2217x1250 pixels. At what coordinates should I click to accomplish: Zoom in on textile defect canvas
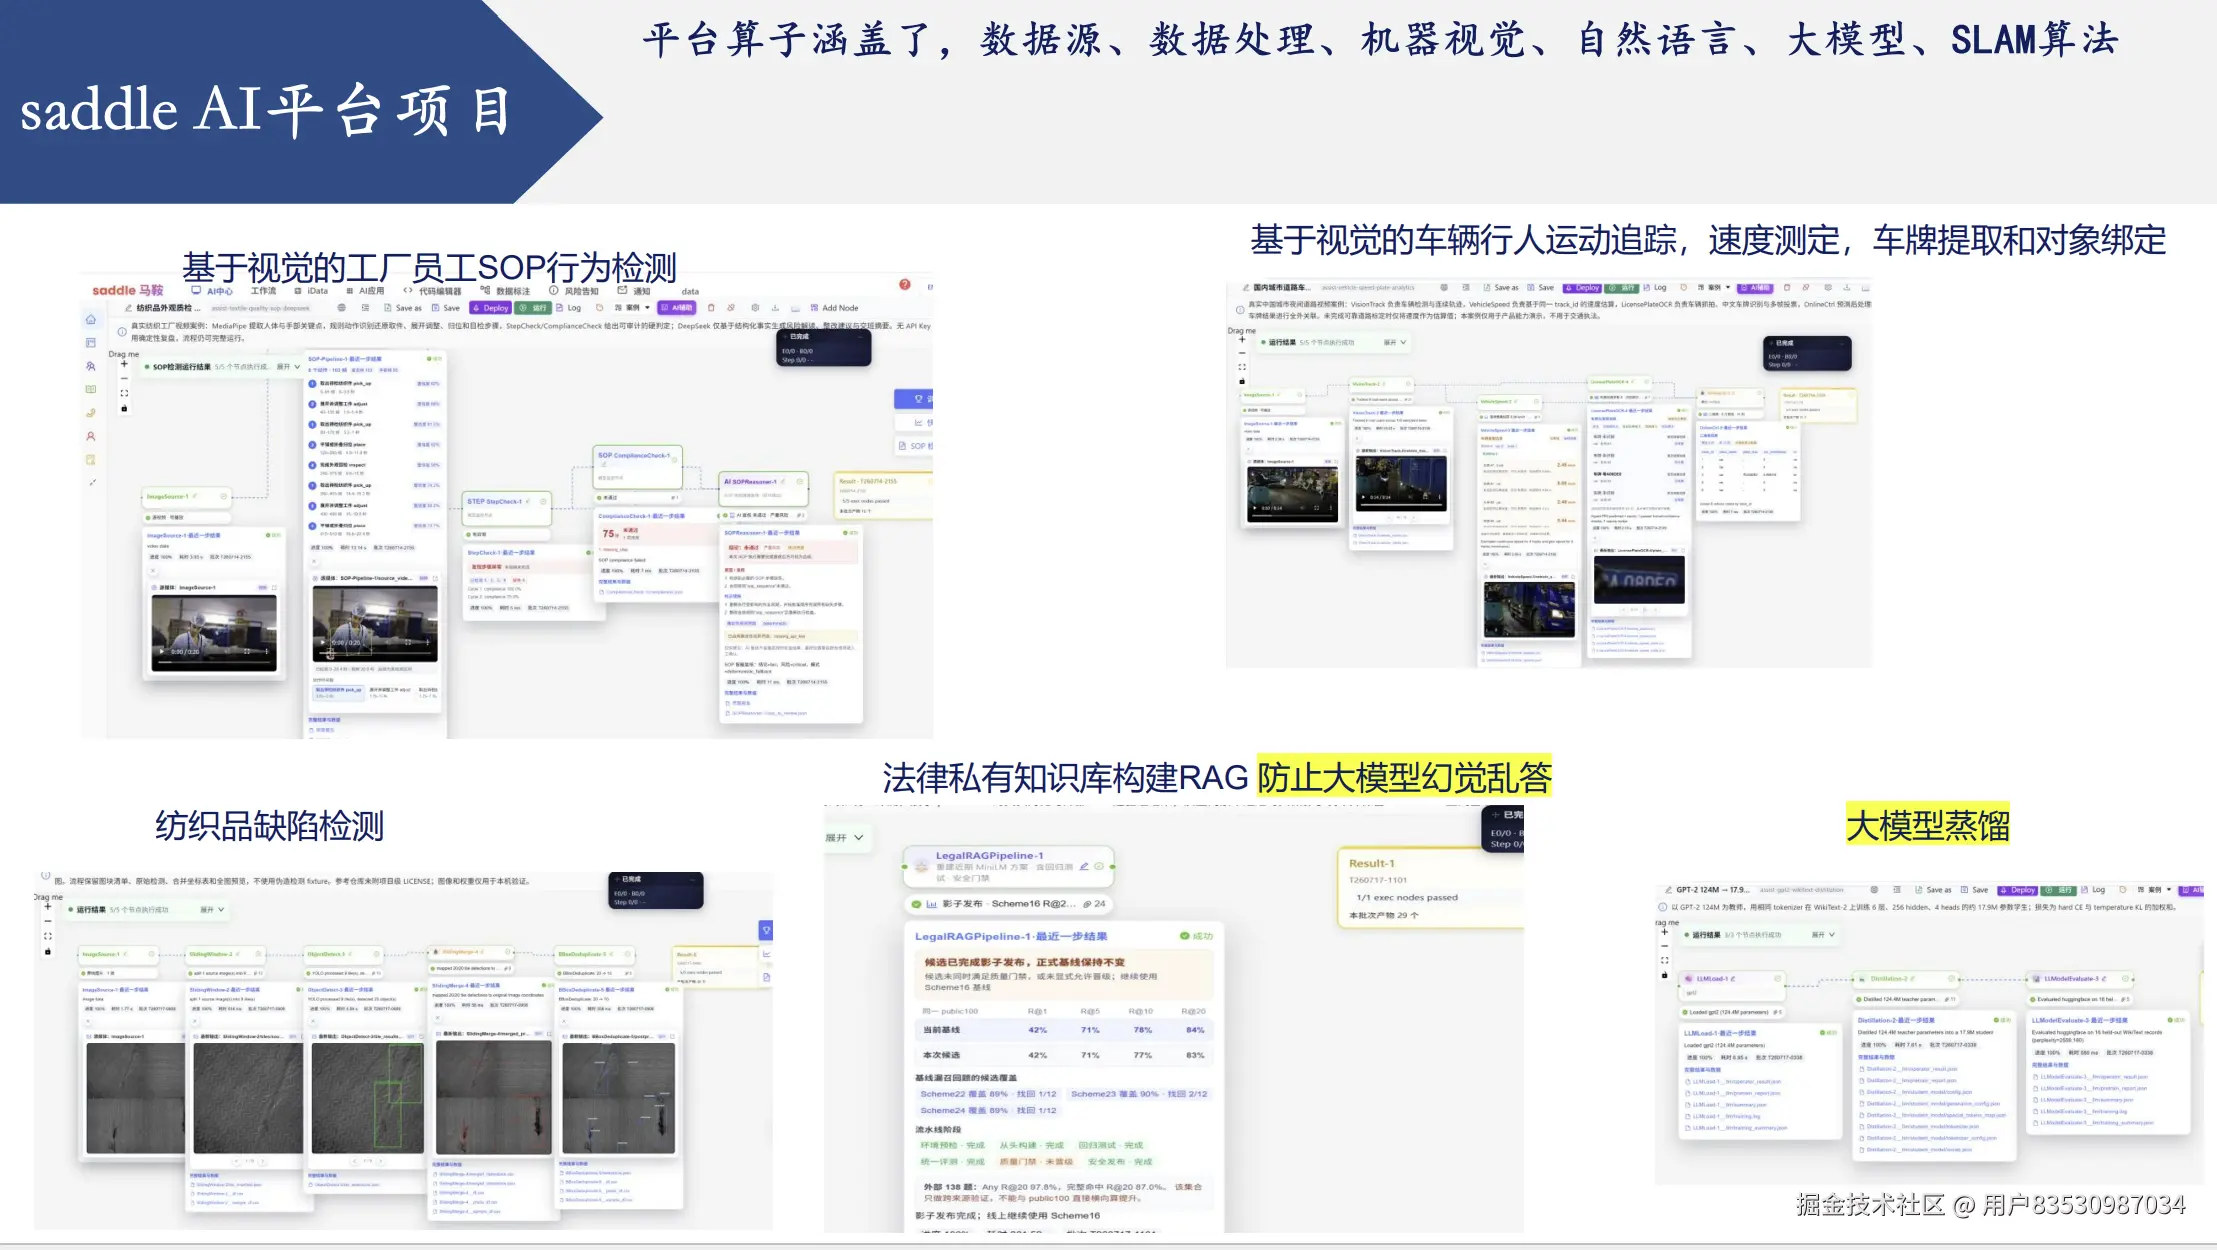click(x=48, y=906)
